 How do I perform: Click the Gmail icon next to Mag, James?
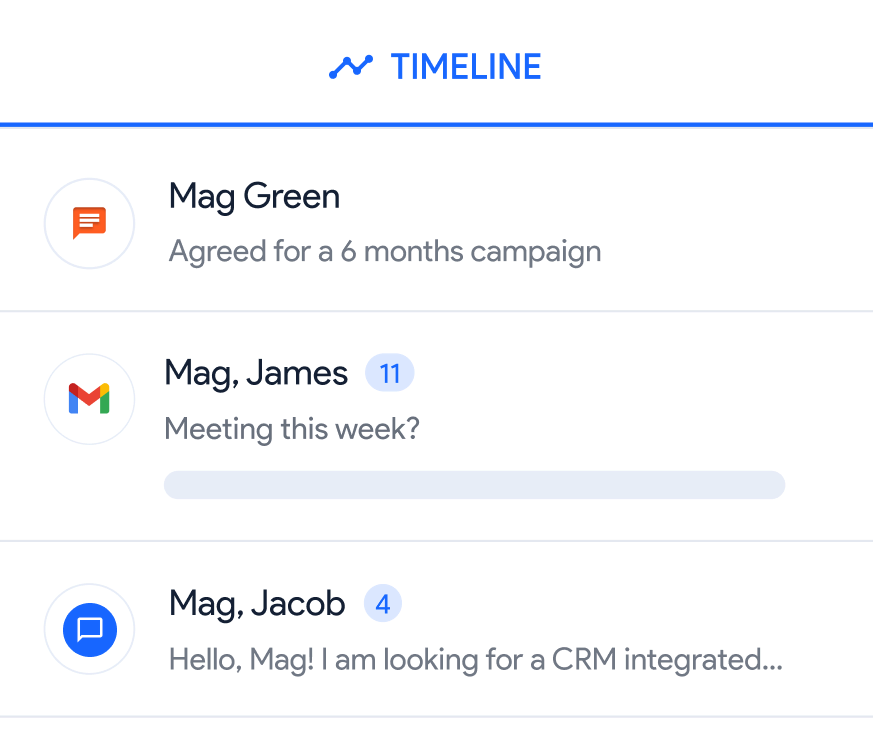pos(89,398)
